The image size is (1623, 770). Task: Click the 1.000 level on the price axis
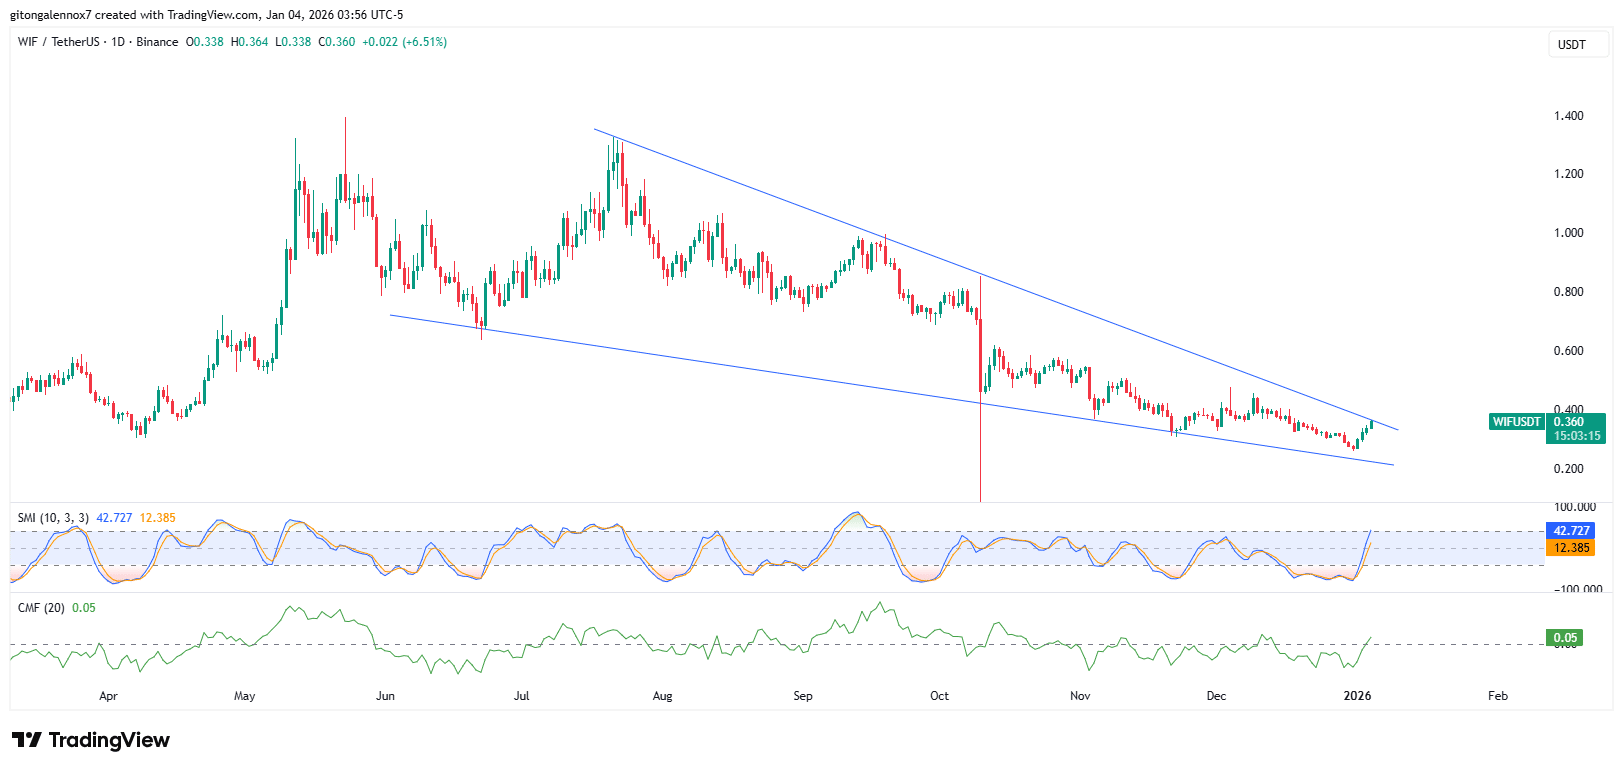click(x=1568, y=233)
